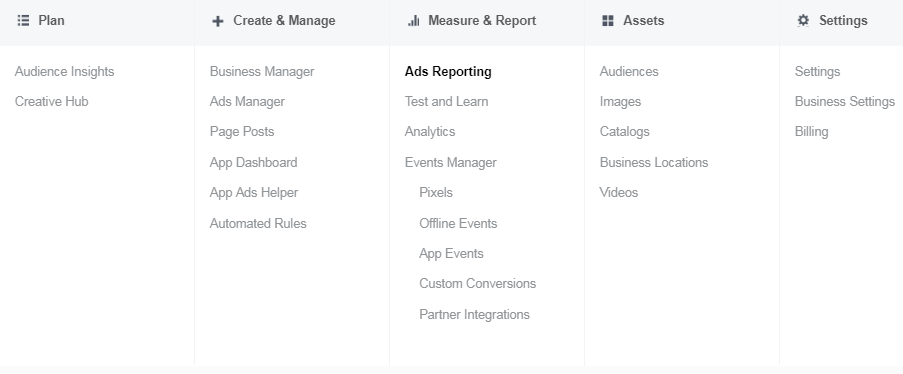Select the Plan column header
This screenshot has width=903, height=374.
tap(51, 21)
